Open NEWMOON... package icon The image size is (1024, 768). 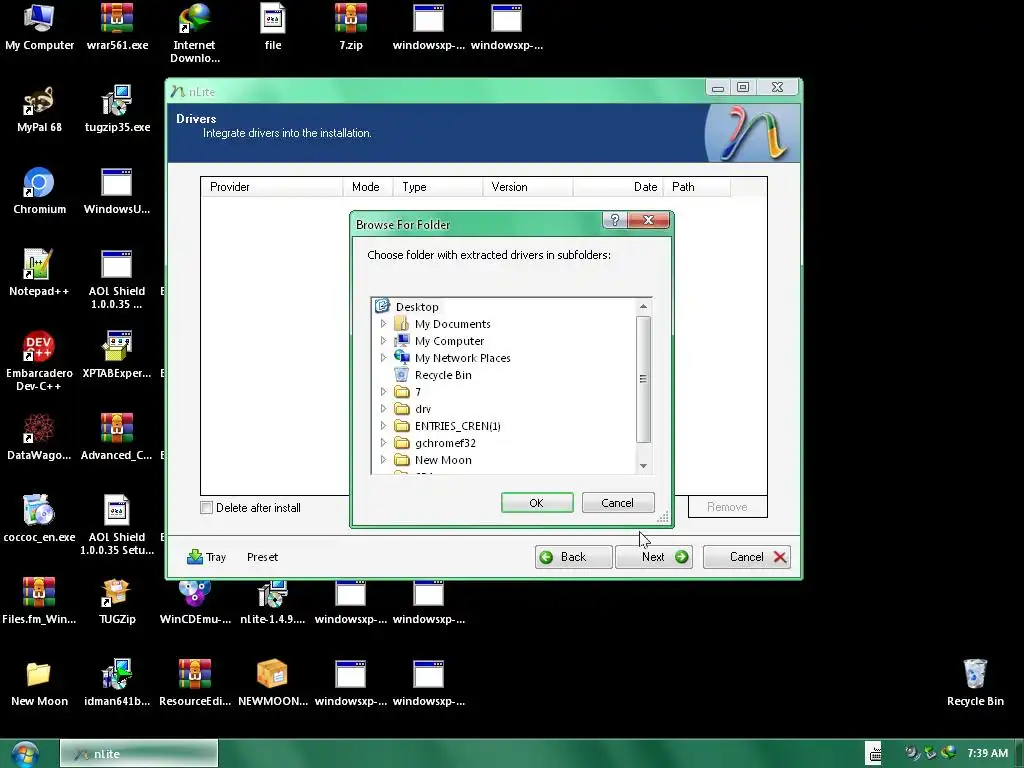pyautogui.click(x=273, y=682)
